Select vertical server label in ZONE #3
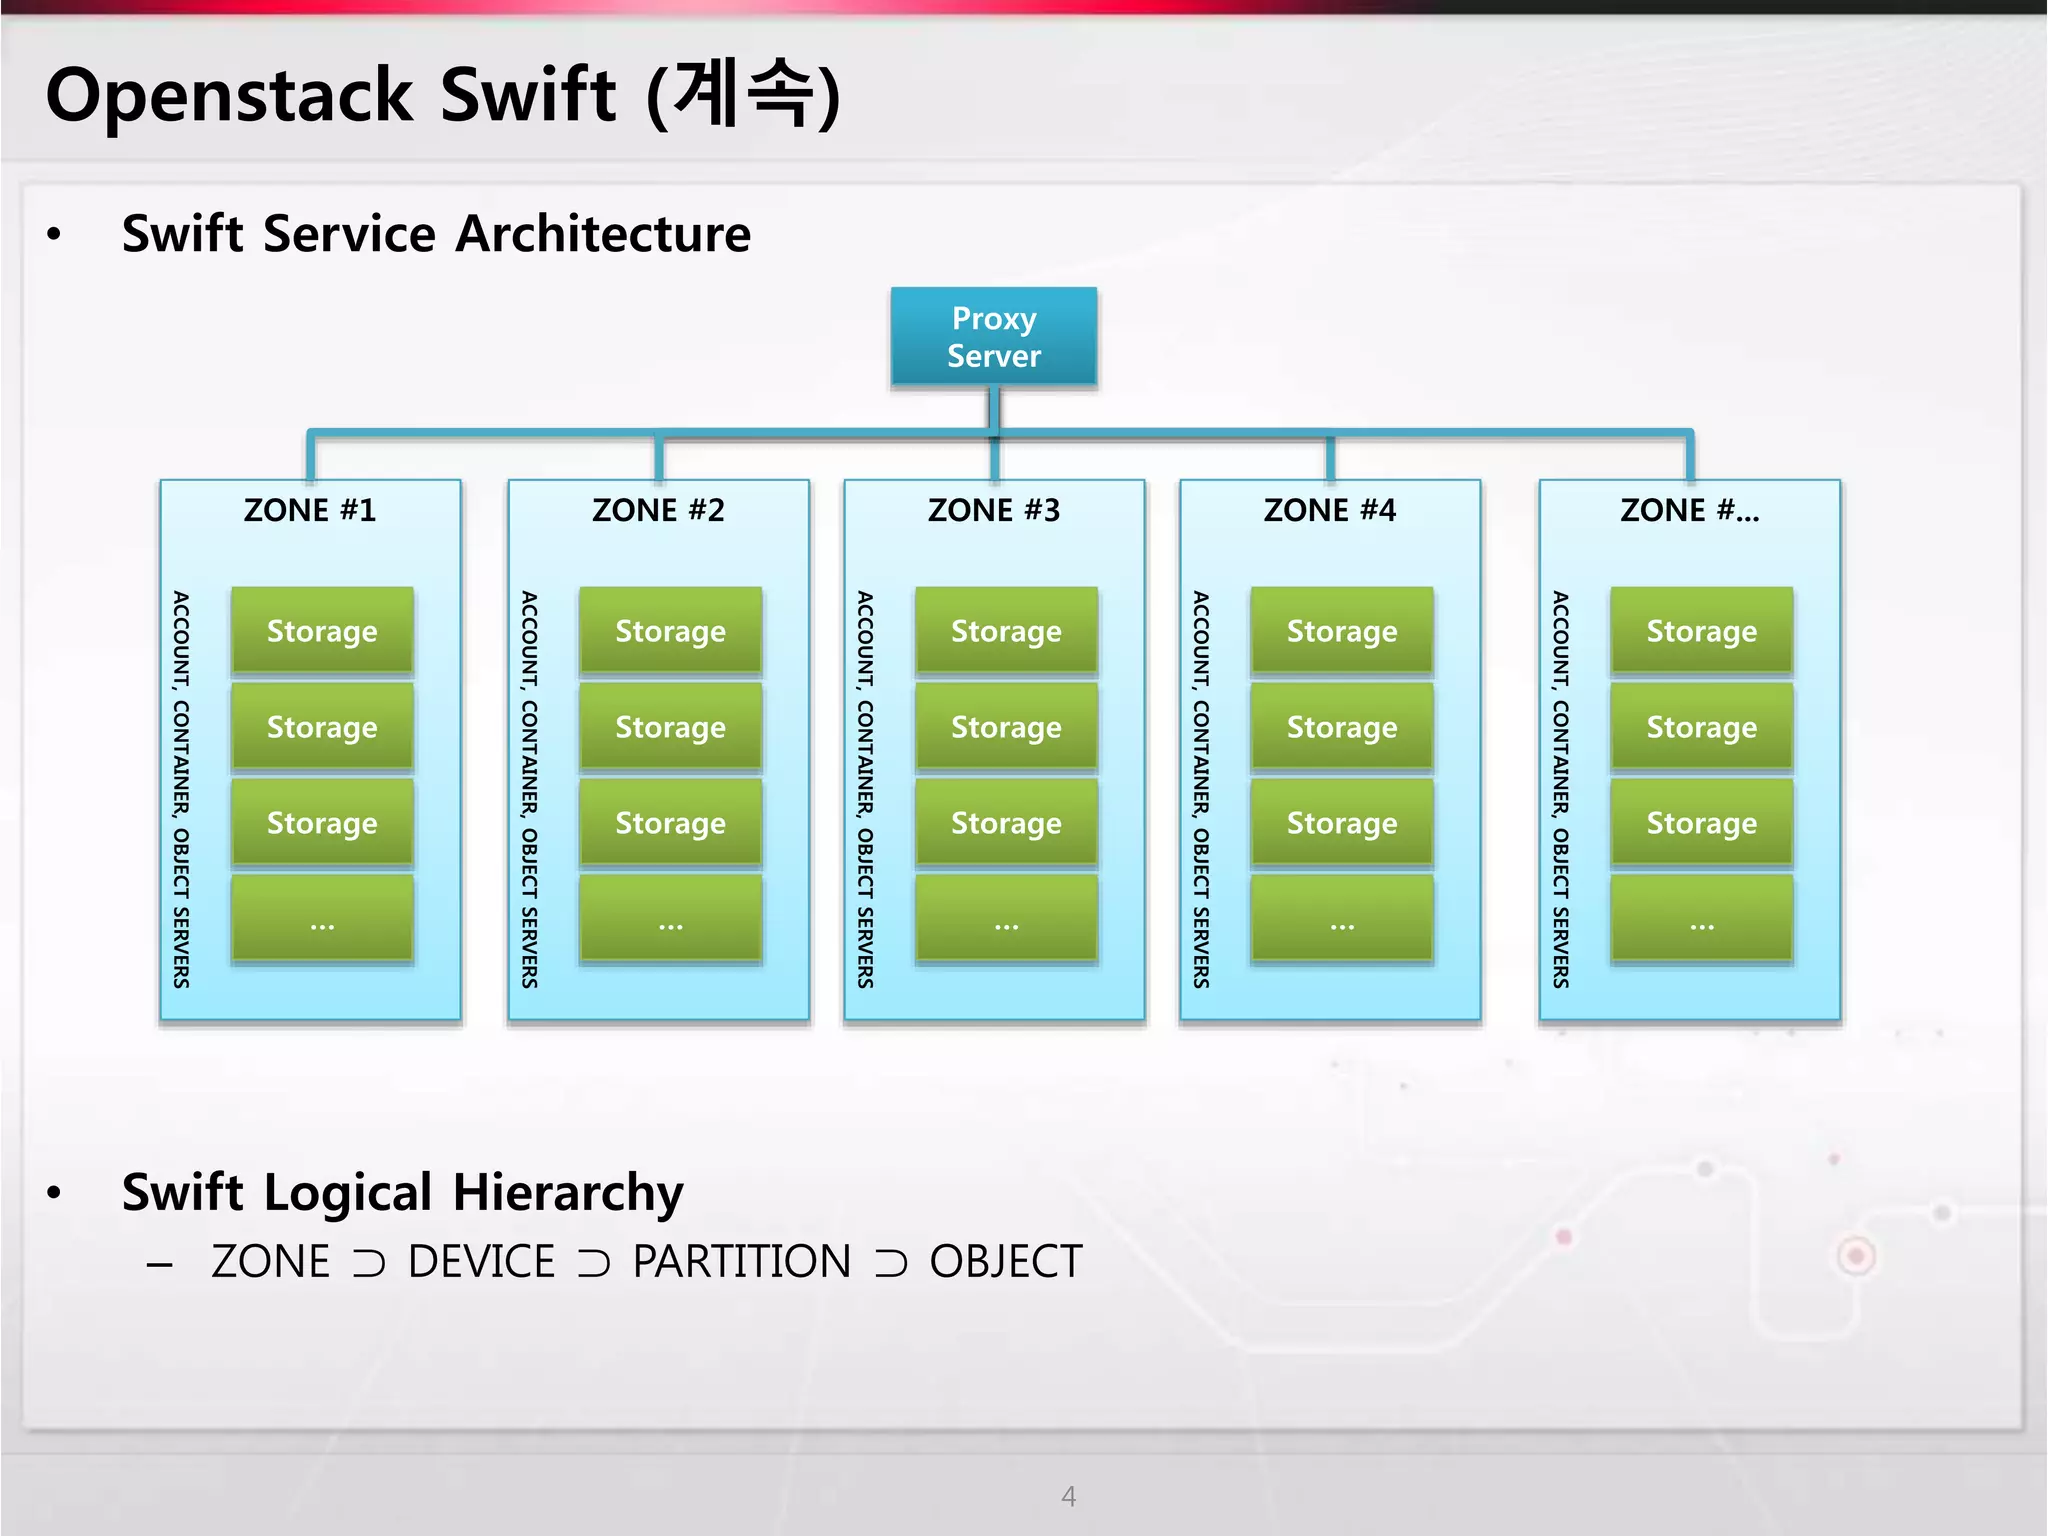 (x=865, y=788)
